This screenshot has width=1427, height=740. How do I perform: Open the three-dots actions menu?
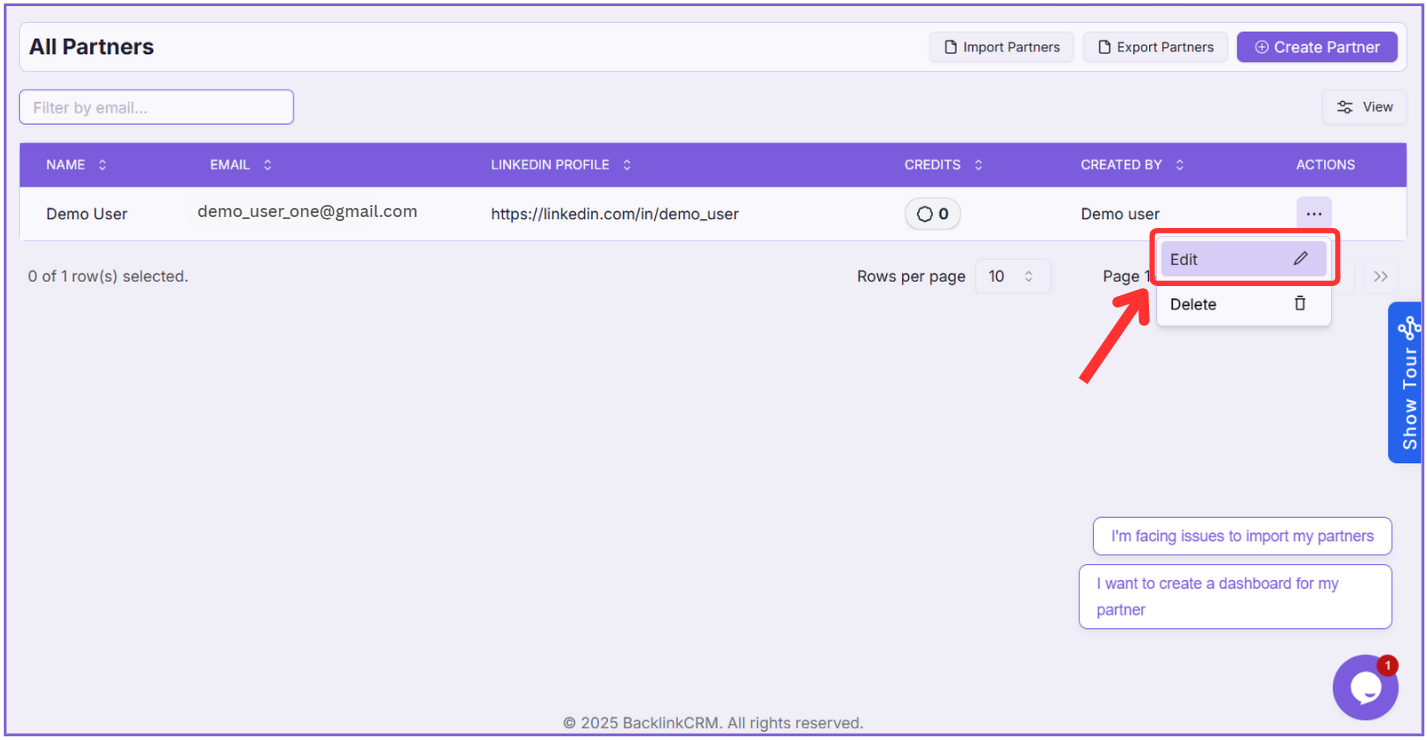pyautogui.click(x=1313, y=214)
